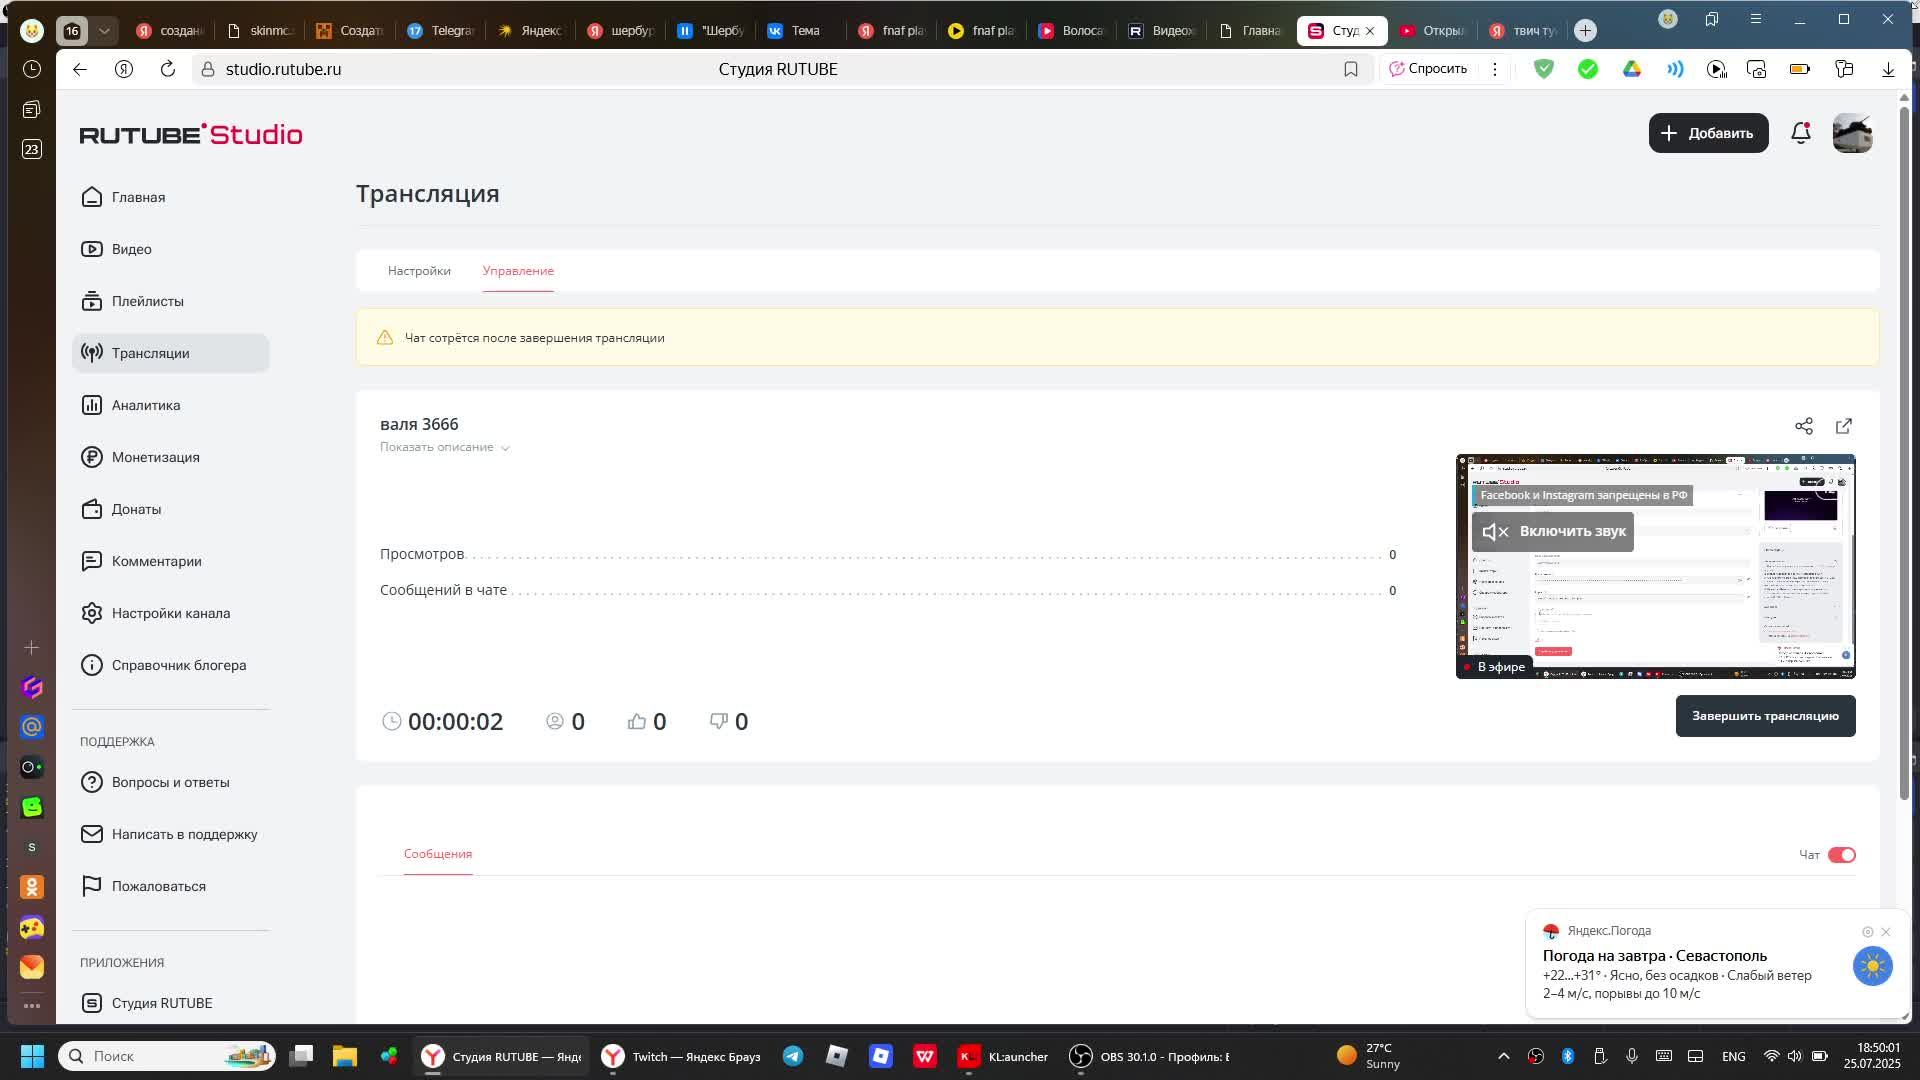
Task: Click the page vertical scrollbar
Action: 1904,450
